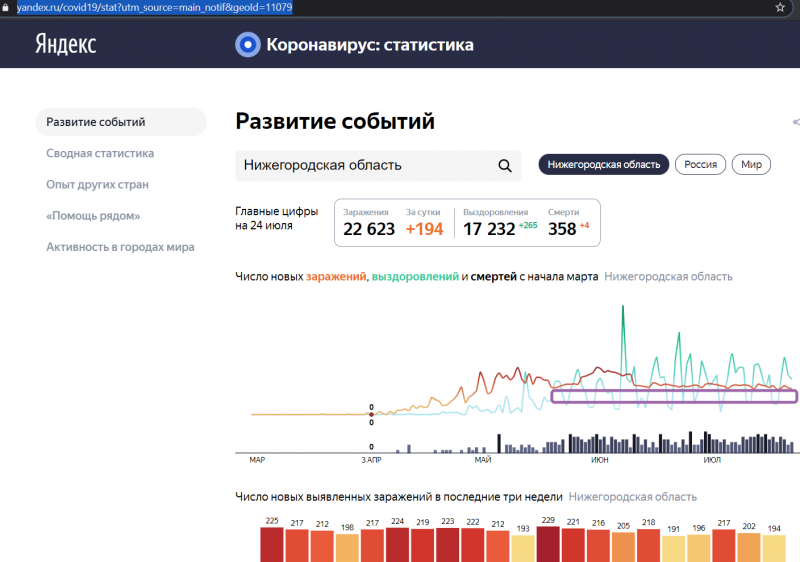Open the Яндекс logo link
The height and width of the screenshot is (562, 800).
(x=65, y=44)
